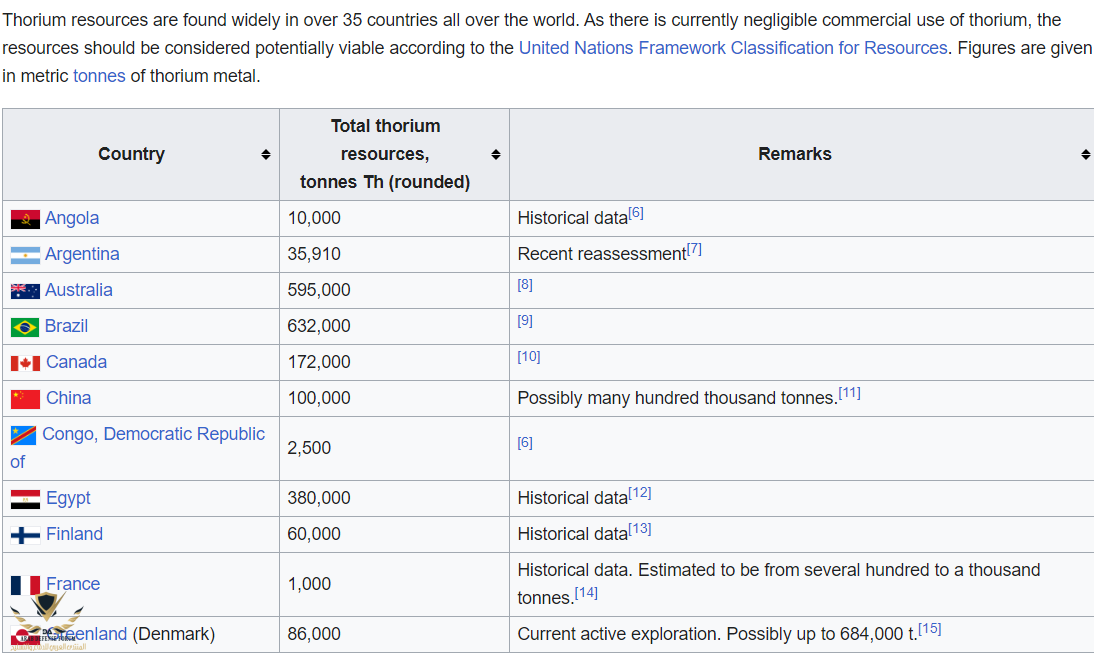Click the Australia flag icon
This screenshot has height=653, width=1094.
(25, 291)
